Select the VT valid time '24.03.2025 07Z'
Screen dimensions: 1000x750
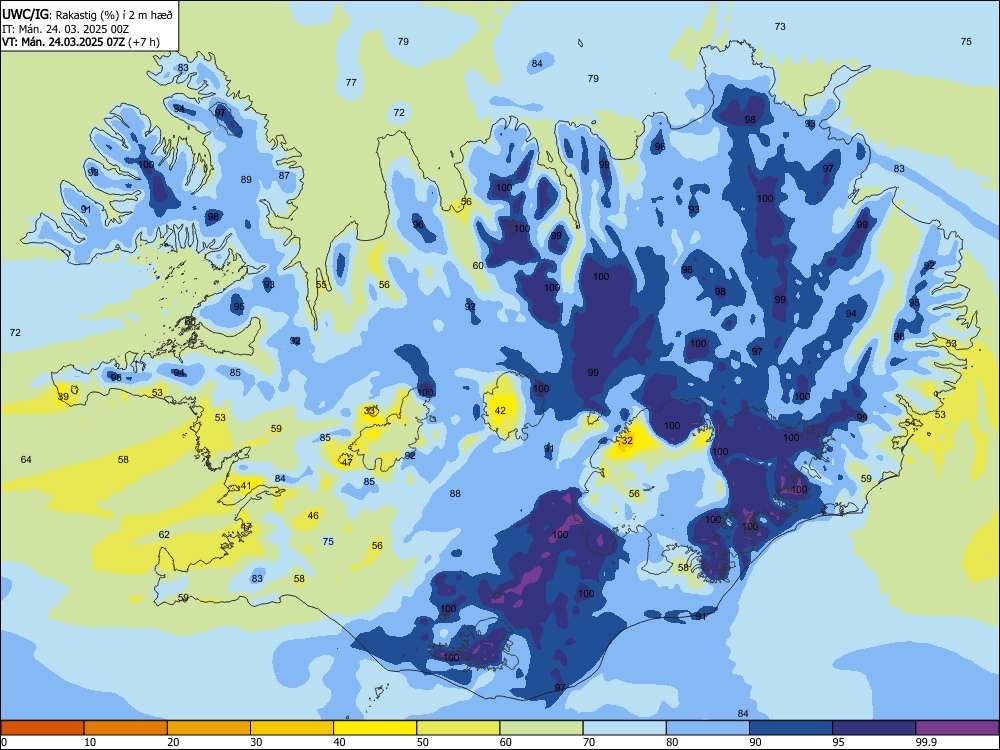click(x=83, y=42)
